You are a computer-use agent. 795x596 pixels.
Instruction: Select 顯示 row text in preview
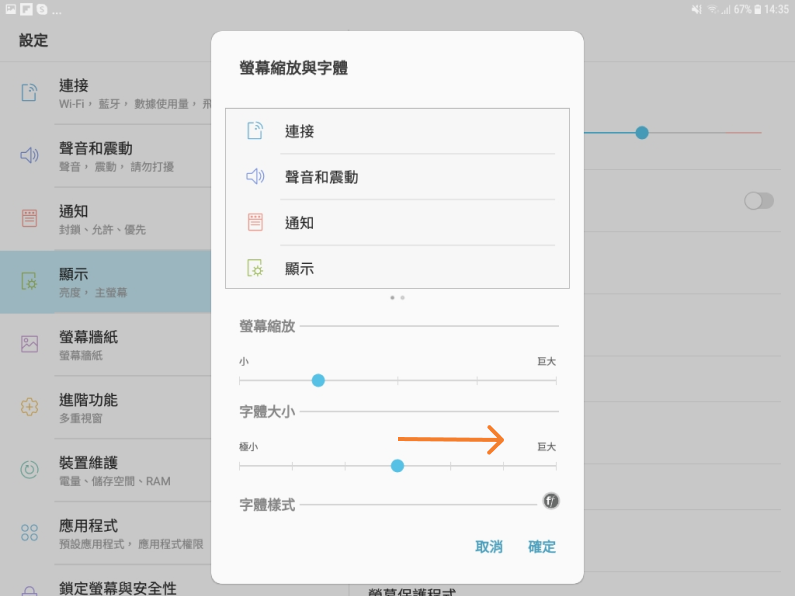(x=299, y=269)
